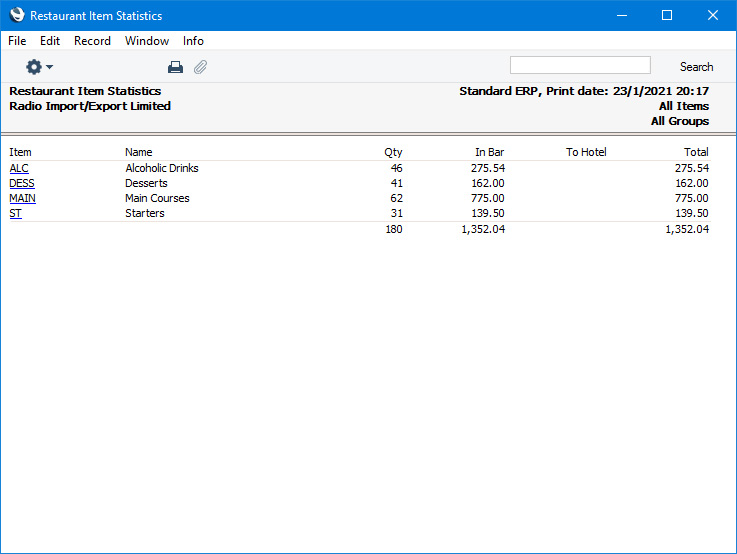
Task: Click the printer icon
Action: point(175,67)
